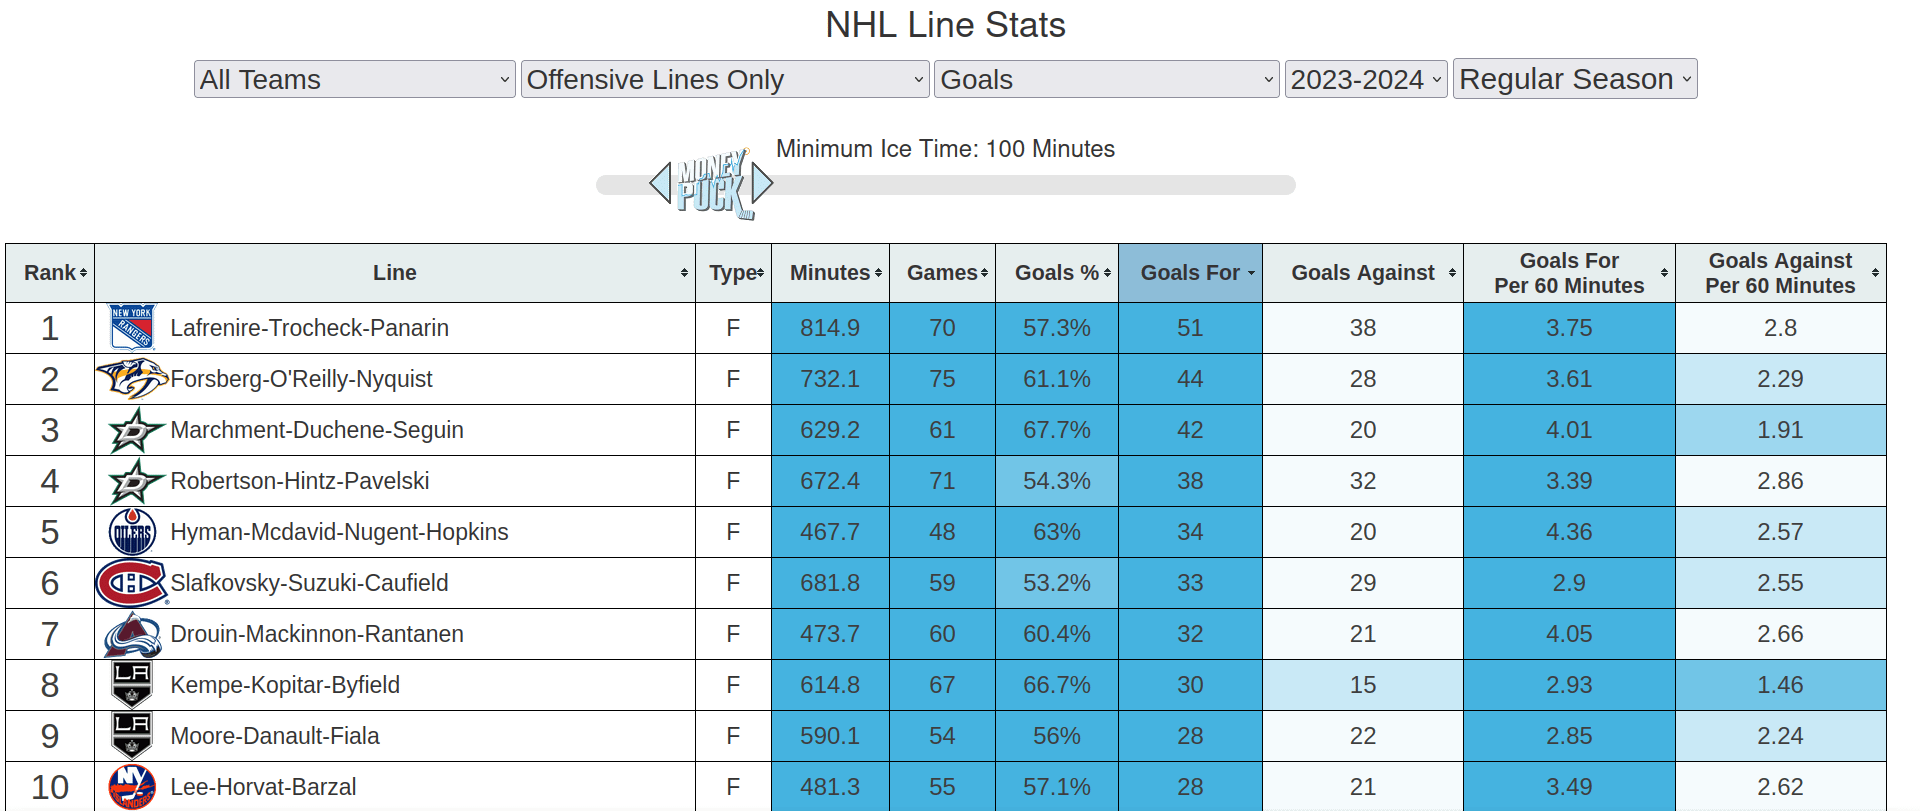Click the Colorado Avalanche logo
Screen dimensions: 1920x811
point(132,634)
